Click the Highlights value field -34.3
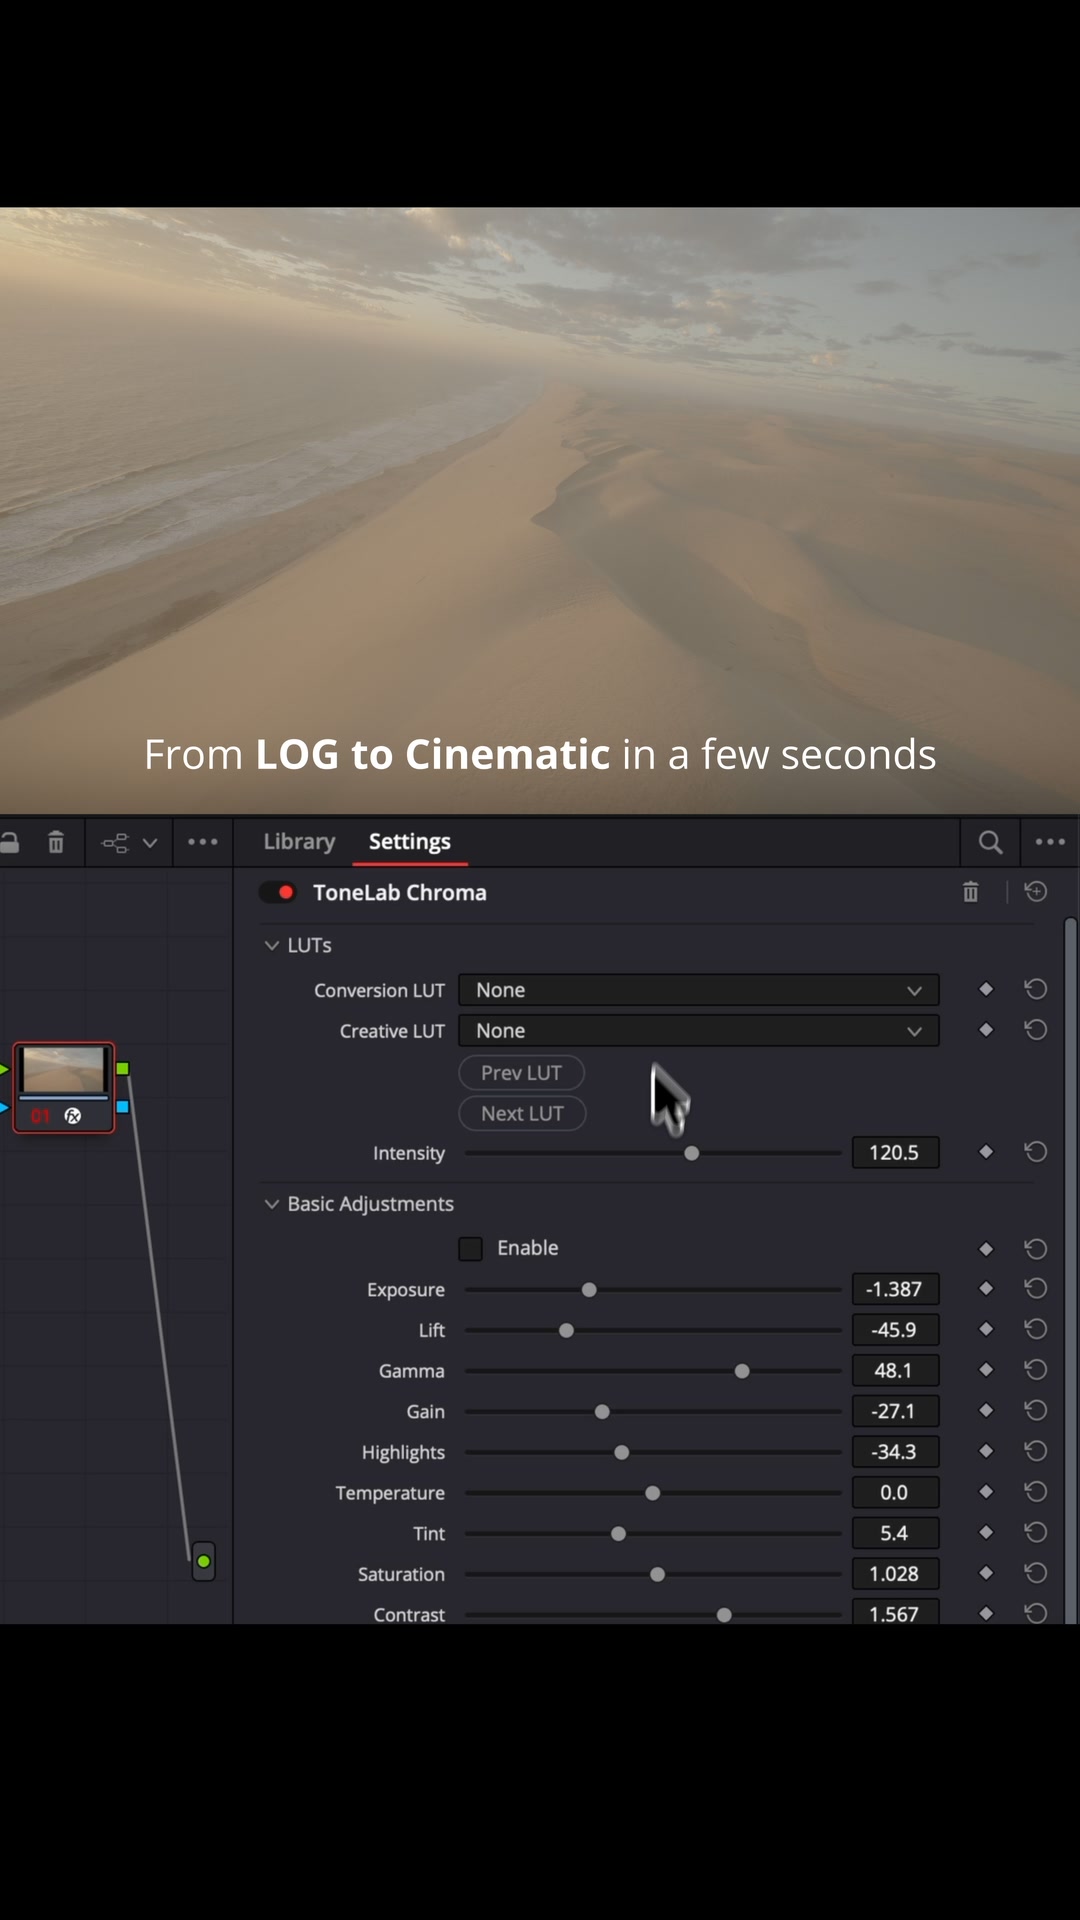 [x=895, y=1452]
